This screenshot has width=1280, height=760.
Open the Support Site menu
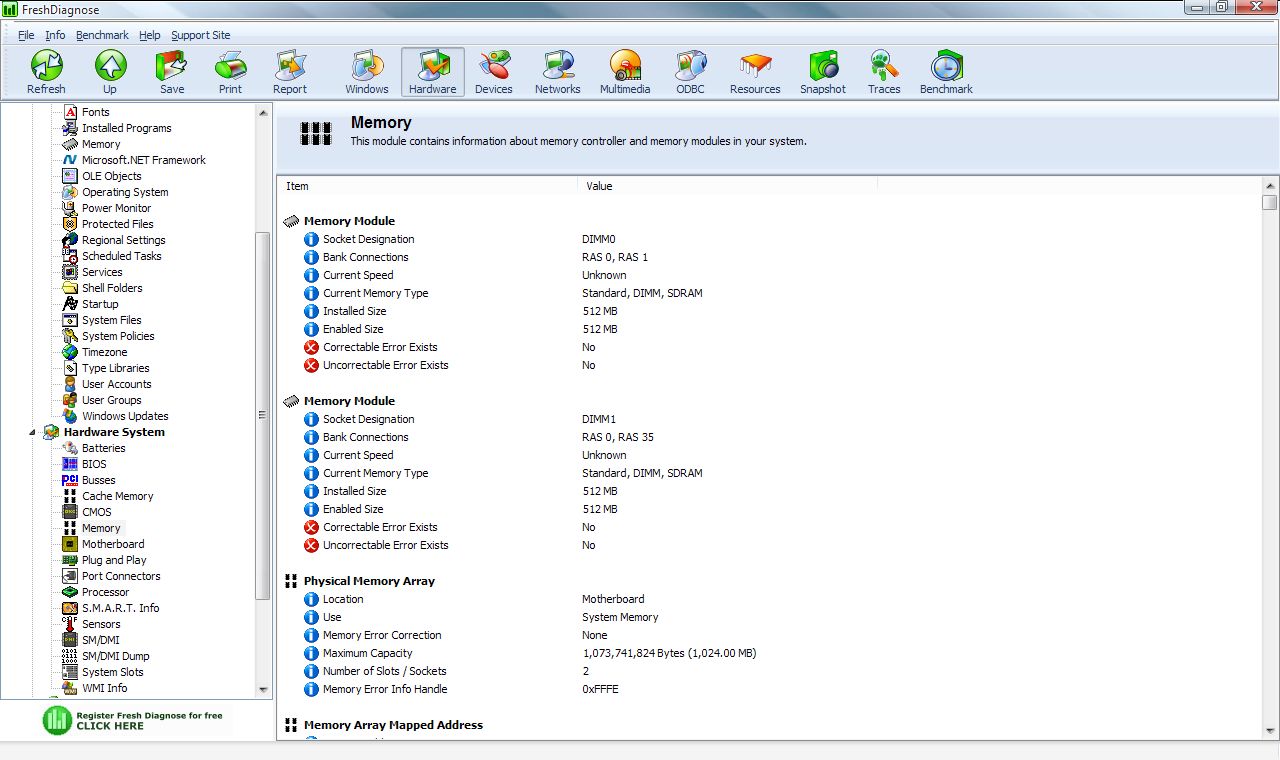pyautogui.click(x=200, y=35)
